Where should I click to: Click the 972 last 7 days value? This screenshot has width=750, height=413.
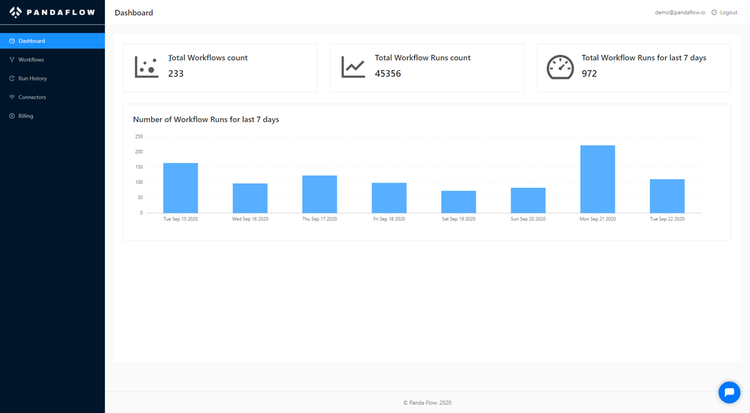point(589,74)
